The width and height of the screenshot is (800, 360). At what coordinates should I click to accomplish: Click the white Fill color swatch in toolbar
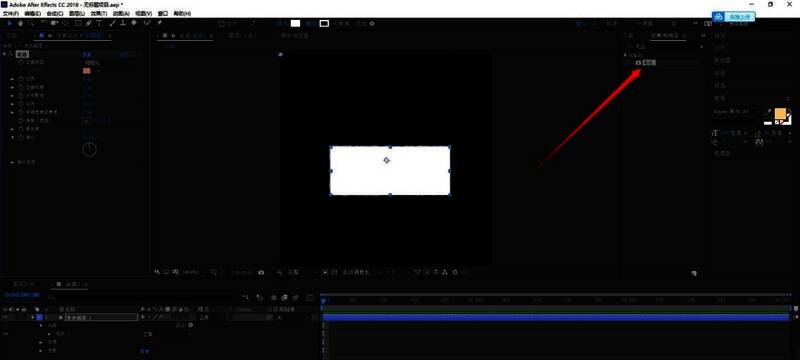(295, 23)
